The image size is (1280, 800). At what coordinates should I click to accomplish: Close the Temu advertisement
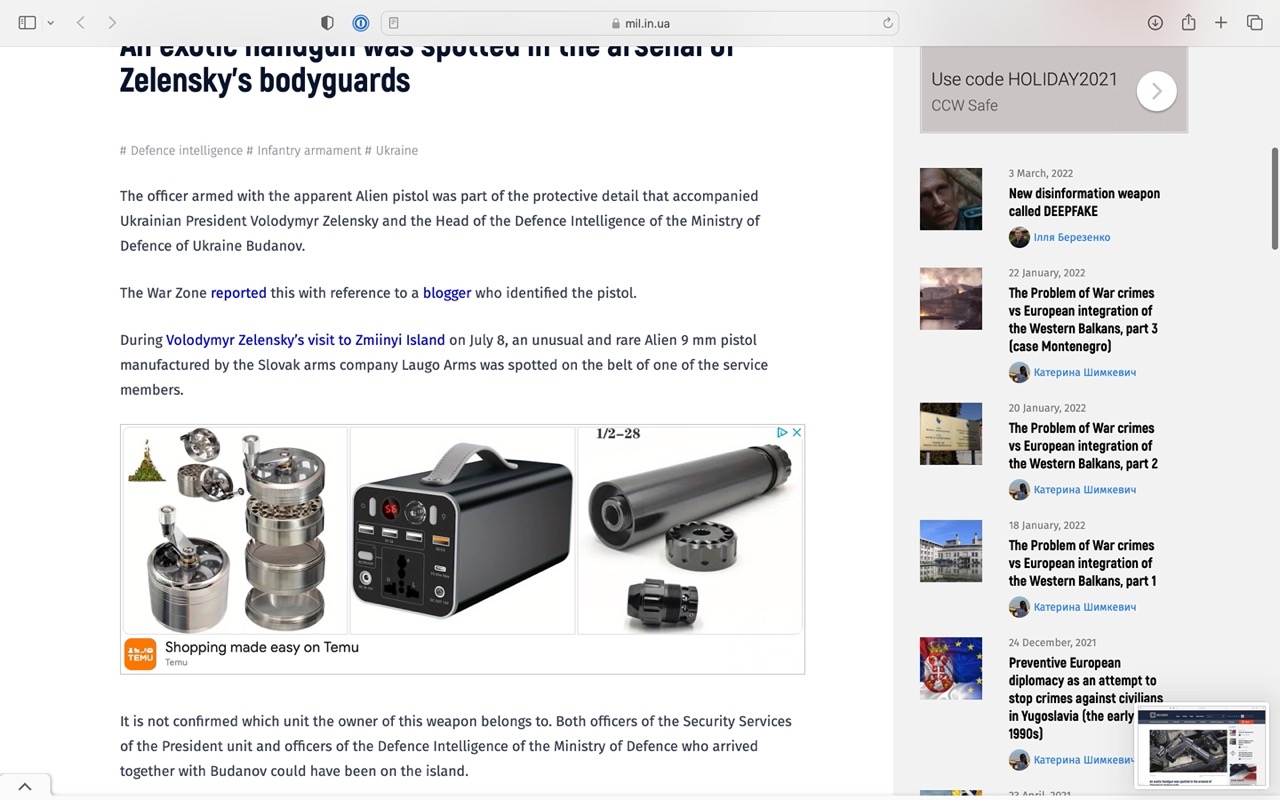pyautogui.click(x=797, y=433)
